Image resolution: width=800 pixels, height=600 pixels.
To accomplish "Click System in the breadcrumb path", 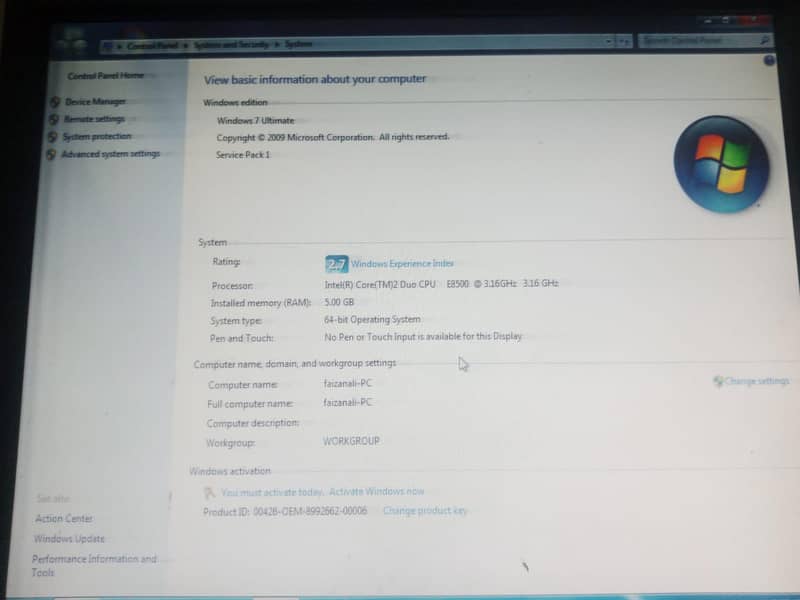I will pos(298,44).
